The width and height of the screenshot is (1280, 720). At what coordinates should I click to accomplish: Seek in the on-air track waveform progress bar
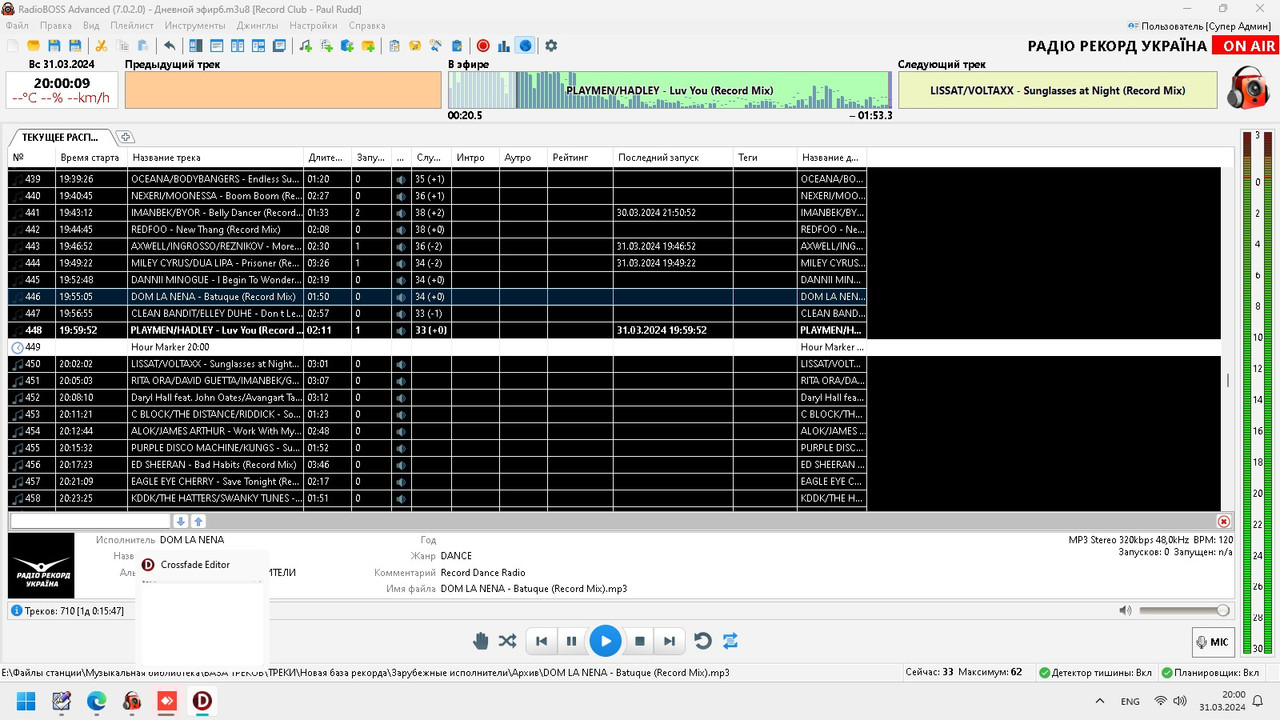[670, 90]
